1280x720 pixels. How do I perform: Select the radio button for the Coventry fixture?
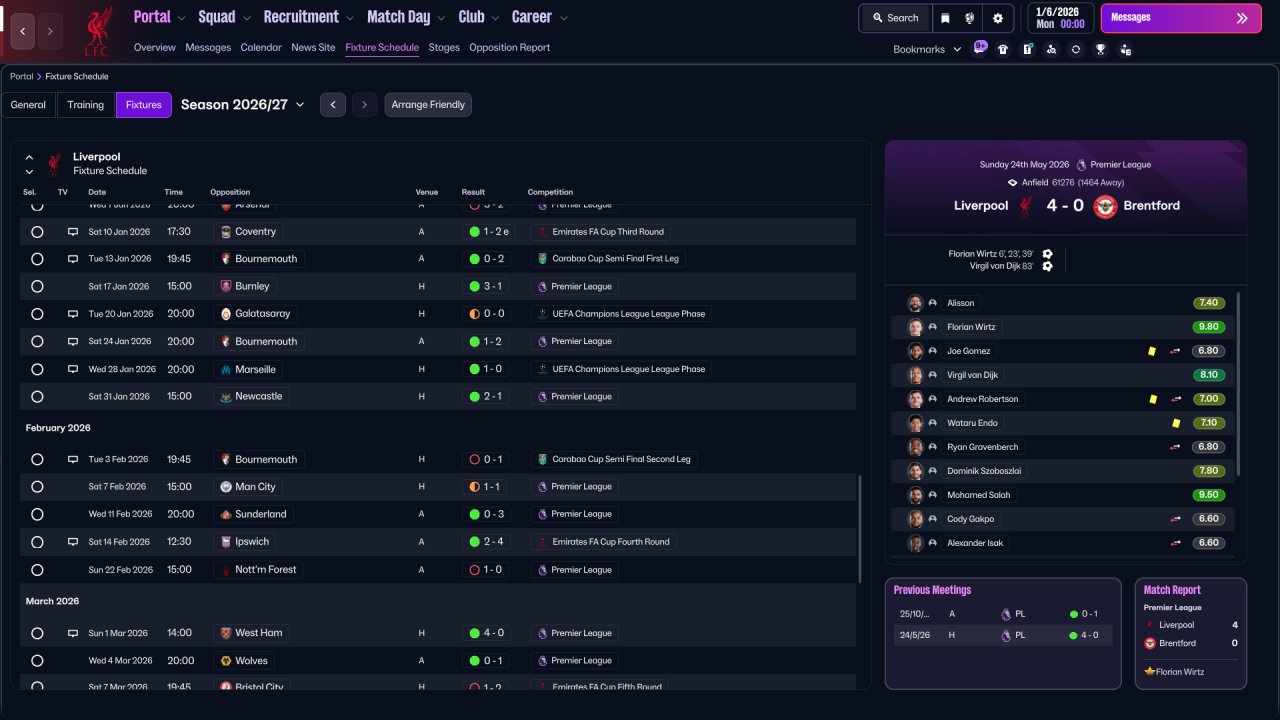click(37, 232)
